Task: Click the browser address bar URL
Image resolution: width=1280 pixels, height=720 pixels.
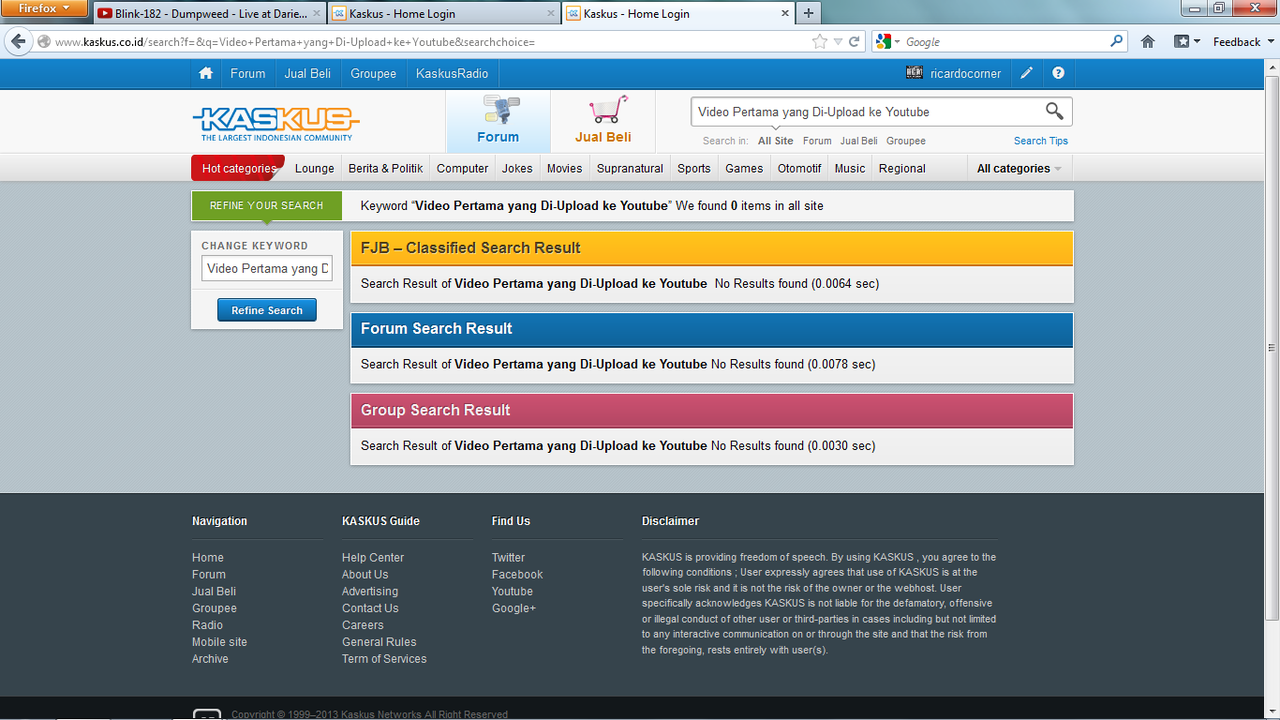Action: tap(430, 42)
